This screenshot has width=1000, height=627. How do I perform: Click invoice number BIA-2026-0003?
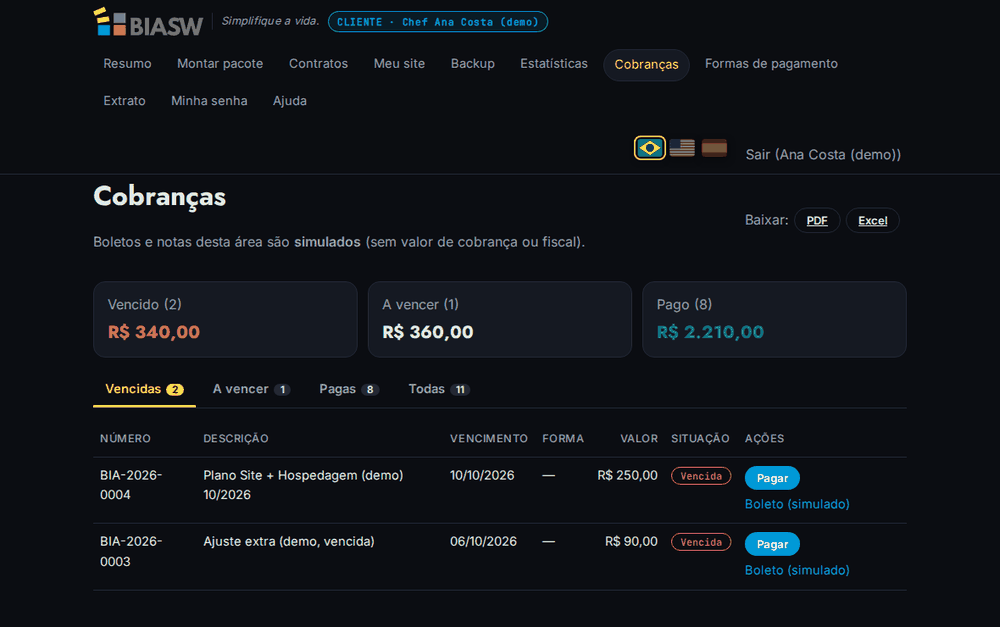[x=131, y=551]
